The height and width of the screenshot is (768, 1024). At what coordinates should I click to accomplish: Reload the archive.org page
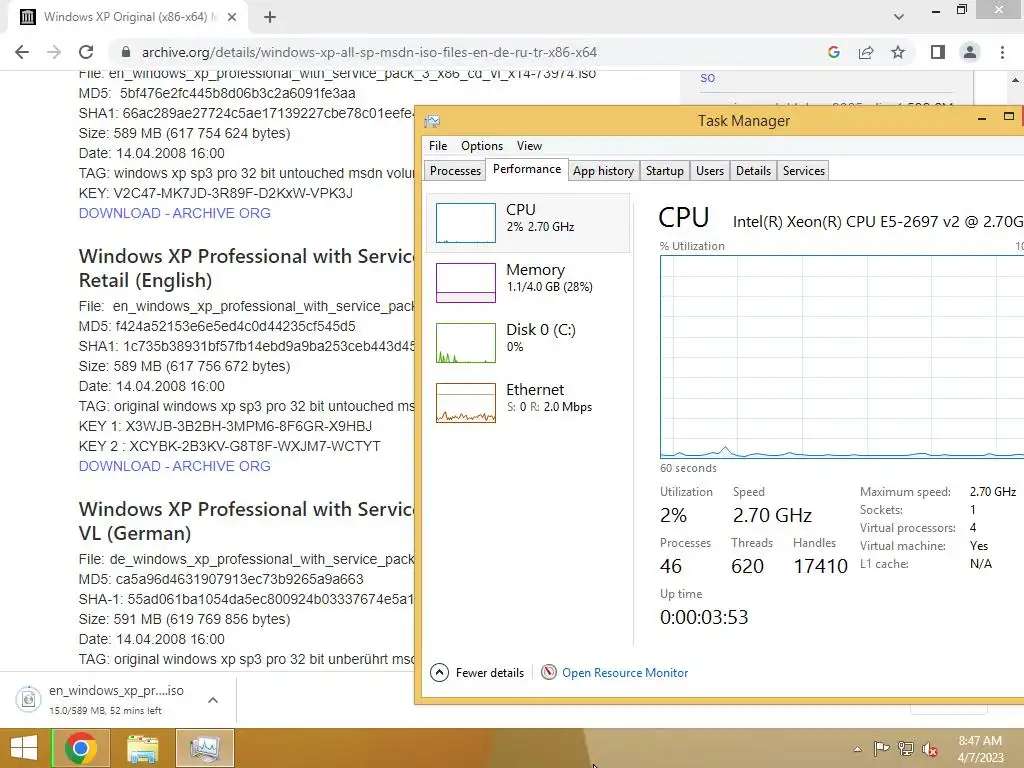(86, 52)
